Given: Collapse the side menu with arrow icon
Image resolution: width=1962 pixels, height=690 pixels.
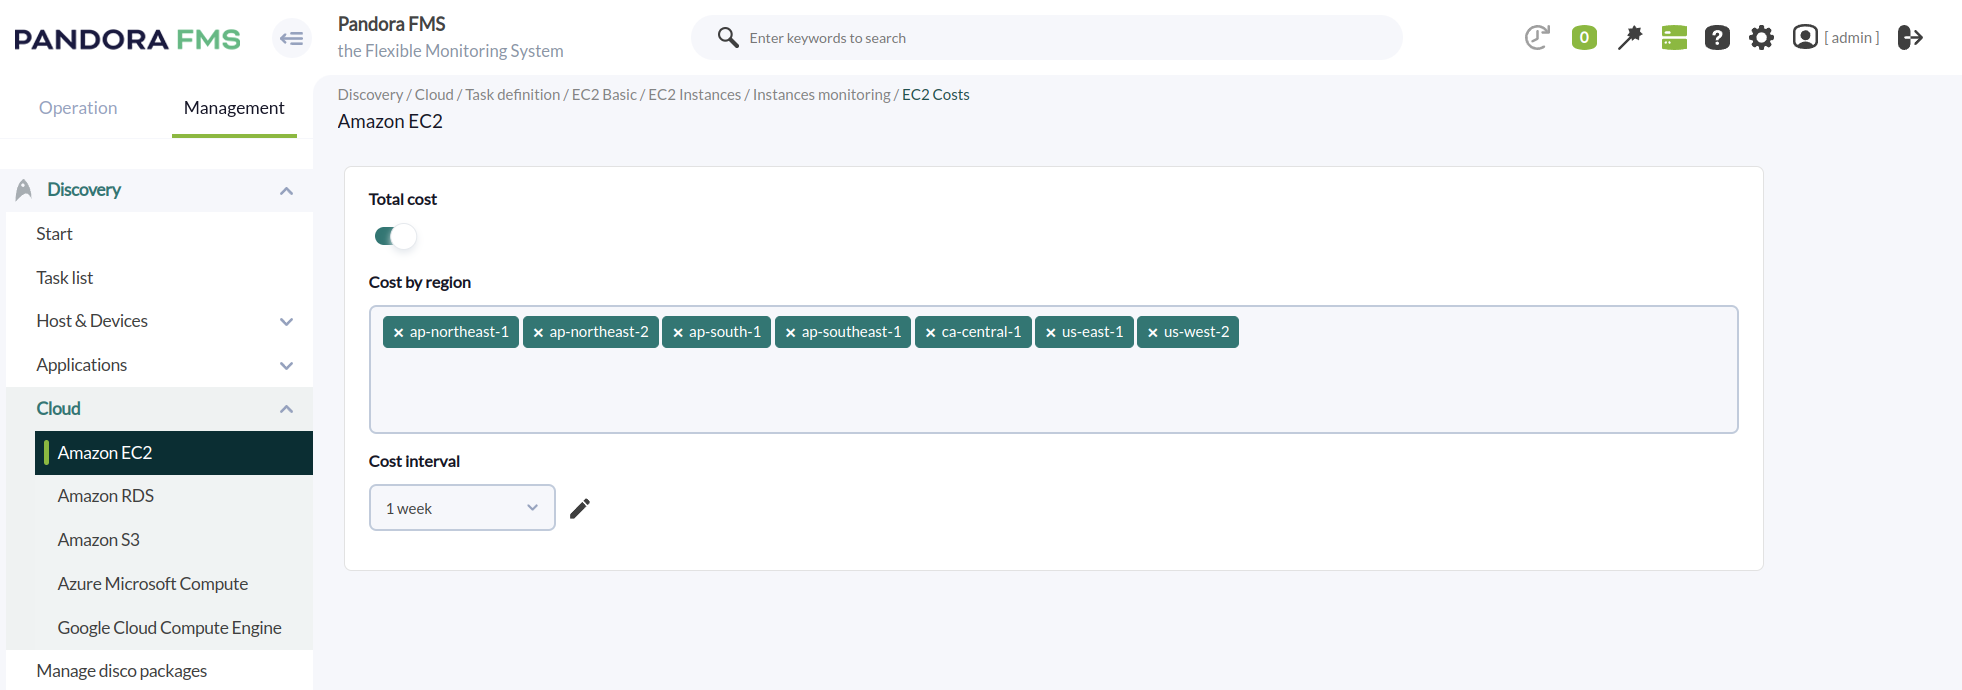Looking at the screenshot, I should pyautogui.click(x=291, y=39).
